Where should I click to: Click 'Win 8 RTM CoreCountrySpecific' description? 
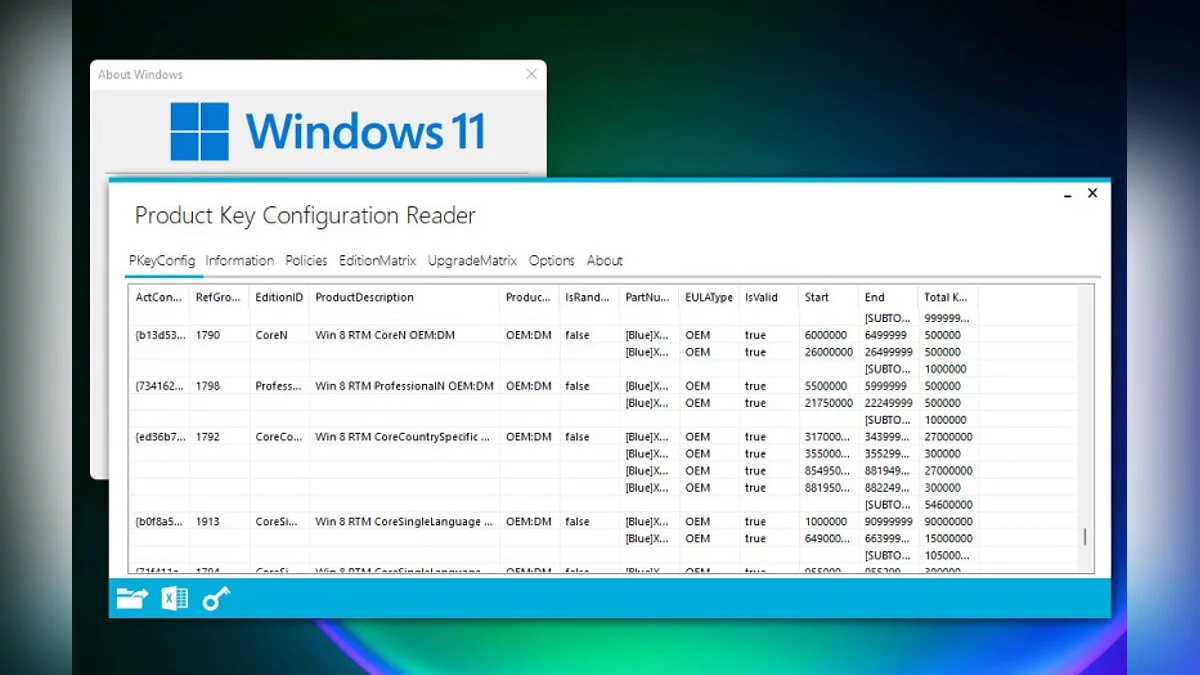pyautogui.click(x=404, y=437)
